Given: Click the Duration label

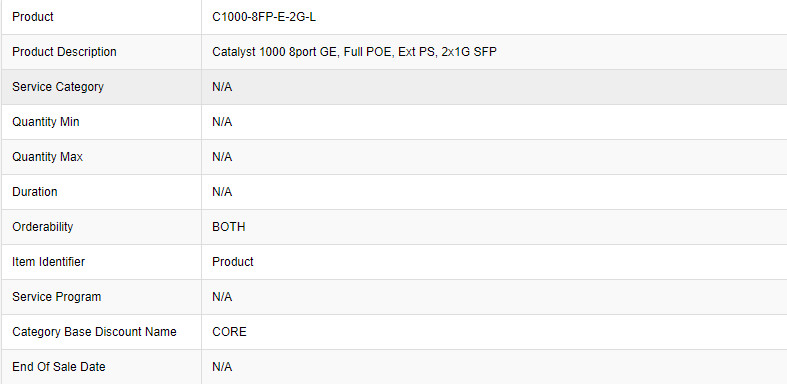Looking at the screenshot, I should (x=35, y=192).
